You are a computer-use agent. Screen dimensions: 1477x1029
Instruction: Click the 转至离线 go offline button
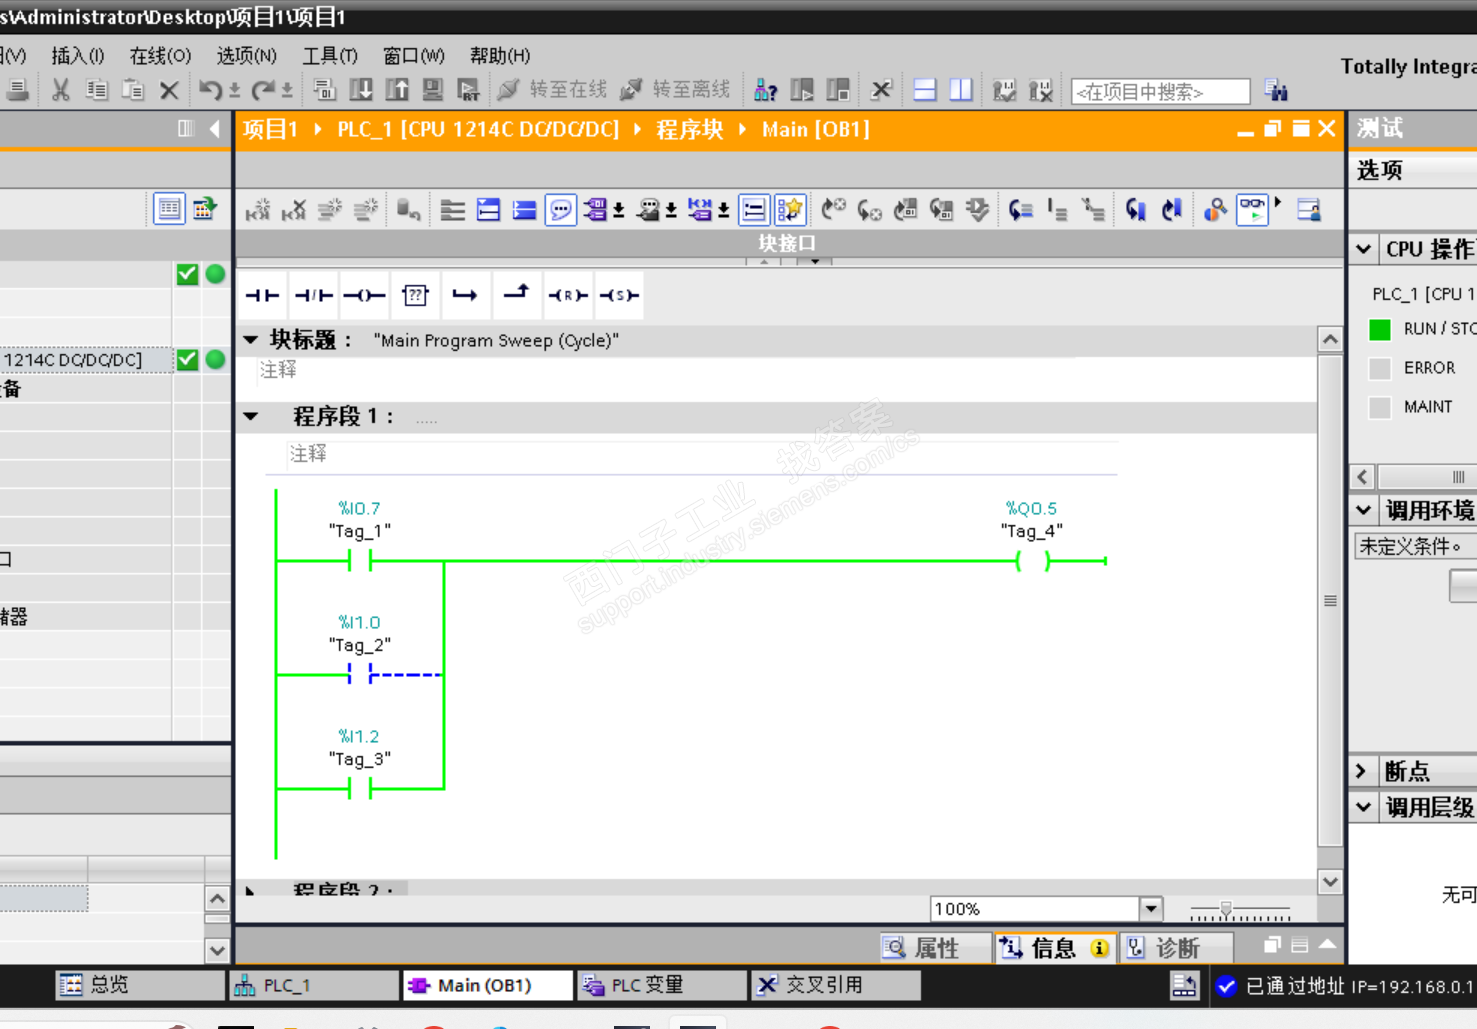(x=676, y=90)
